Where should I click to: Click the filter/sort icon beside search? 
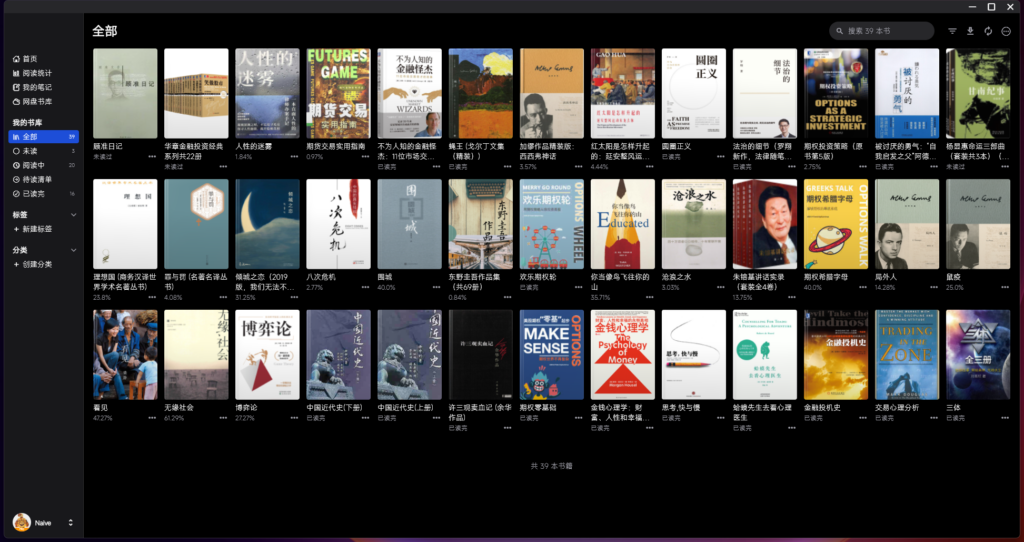(952, 31)
